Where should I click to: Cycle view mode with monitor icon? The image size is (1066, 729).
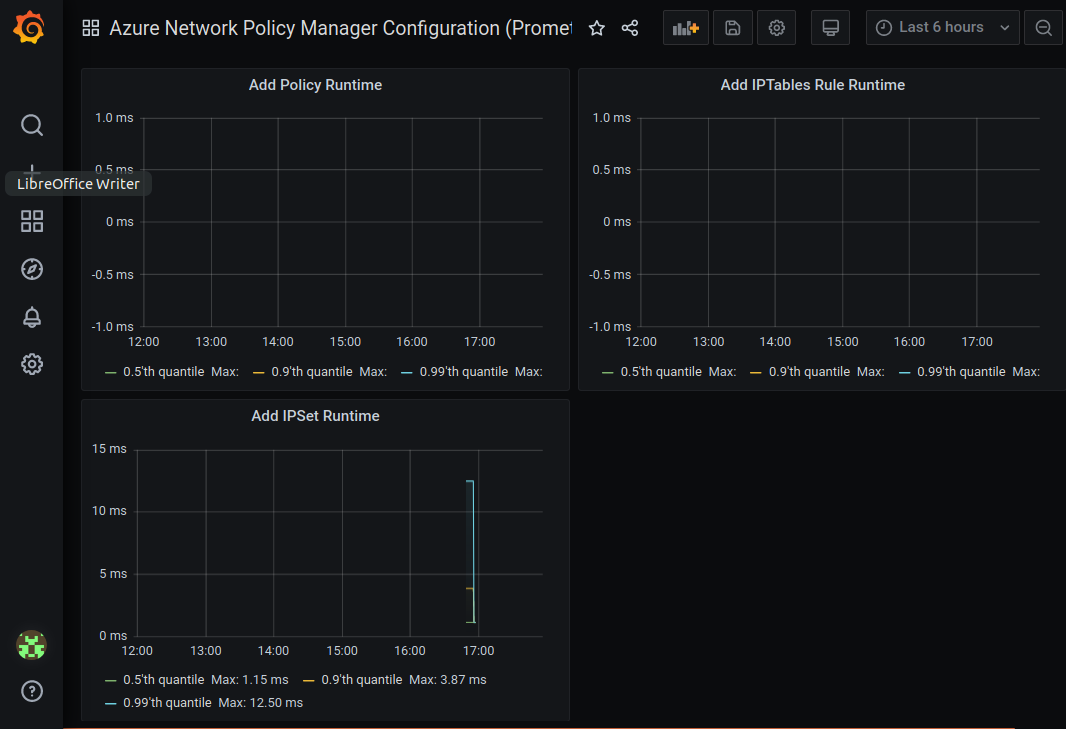(830, 28)
